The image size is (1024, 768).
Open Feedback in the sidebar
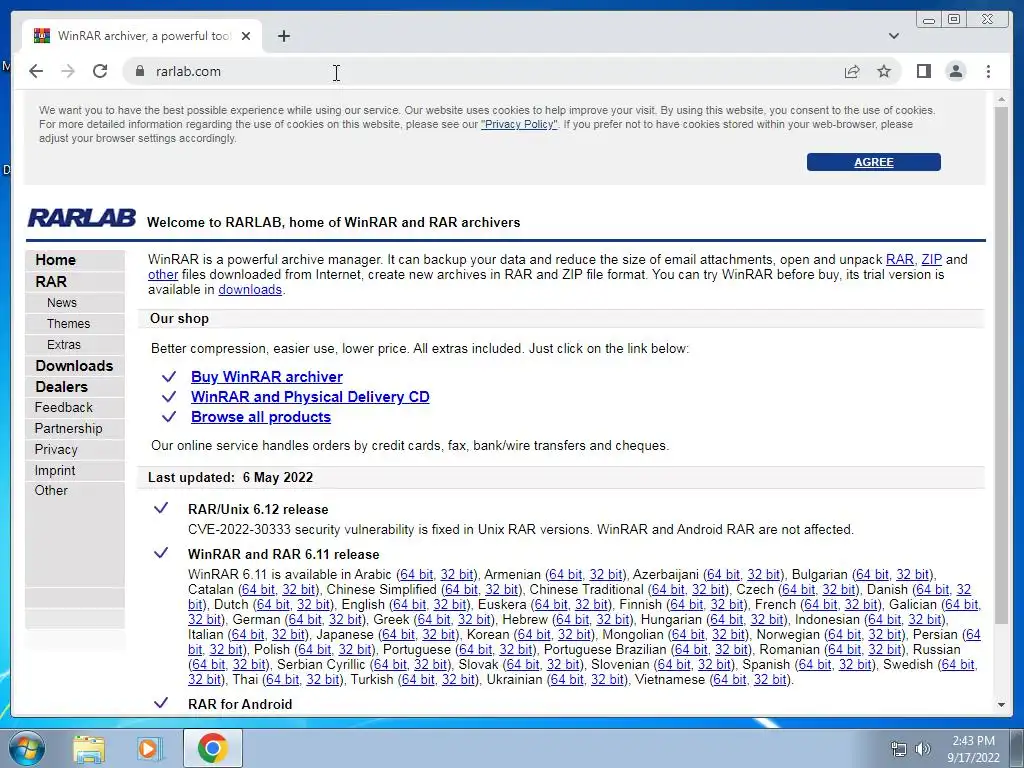click(x=63, y=408)
